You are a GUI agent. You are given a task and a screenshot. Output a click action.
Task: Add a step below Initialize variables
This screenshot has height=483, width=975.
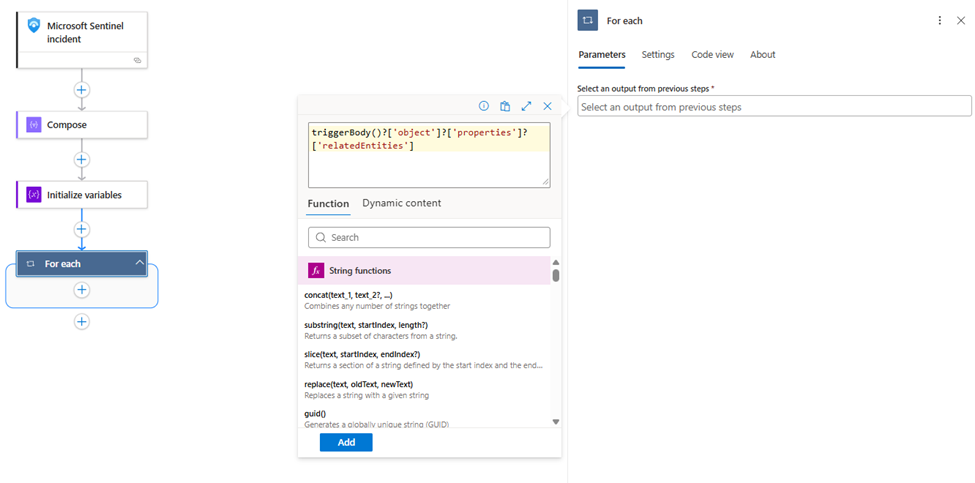pos(81,229)
